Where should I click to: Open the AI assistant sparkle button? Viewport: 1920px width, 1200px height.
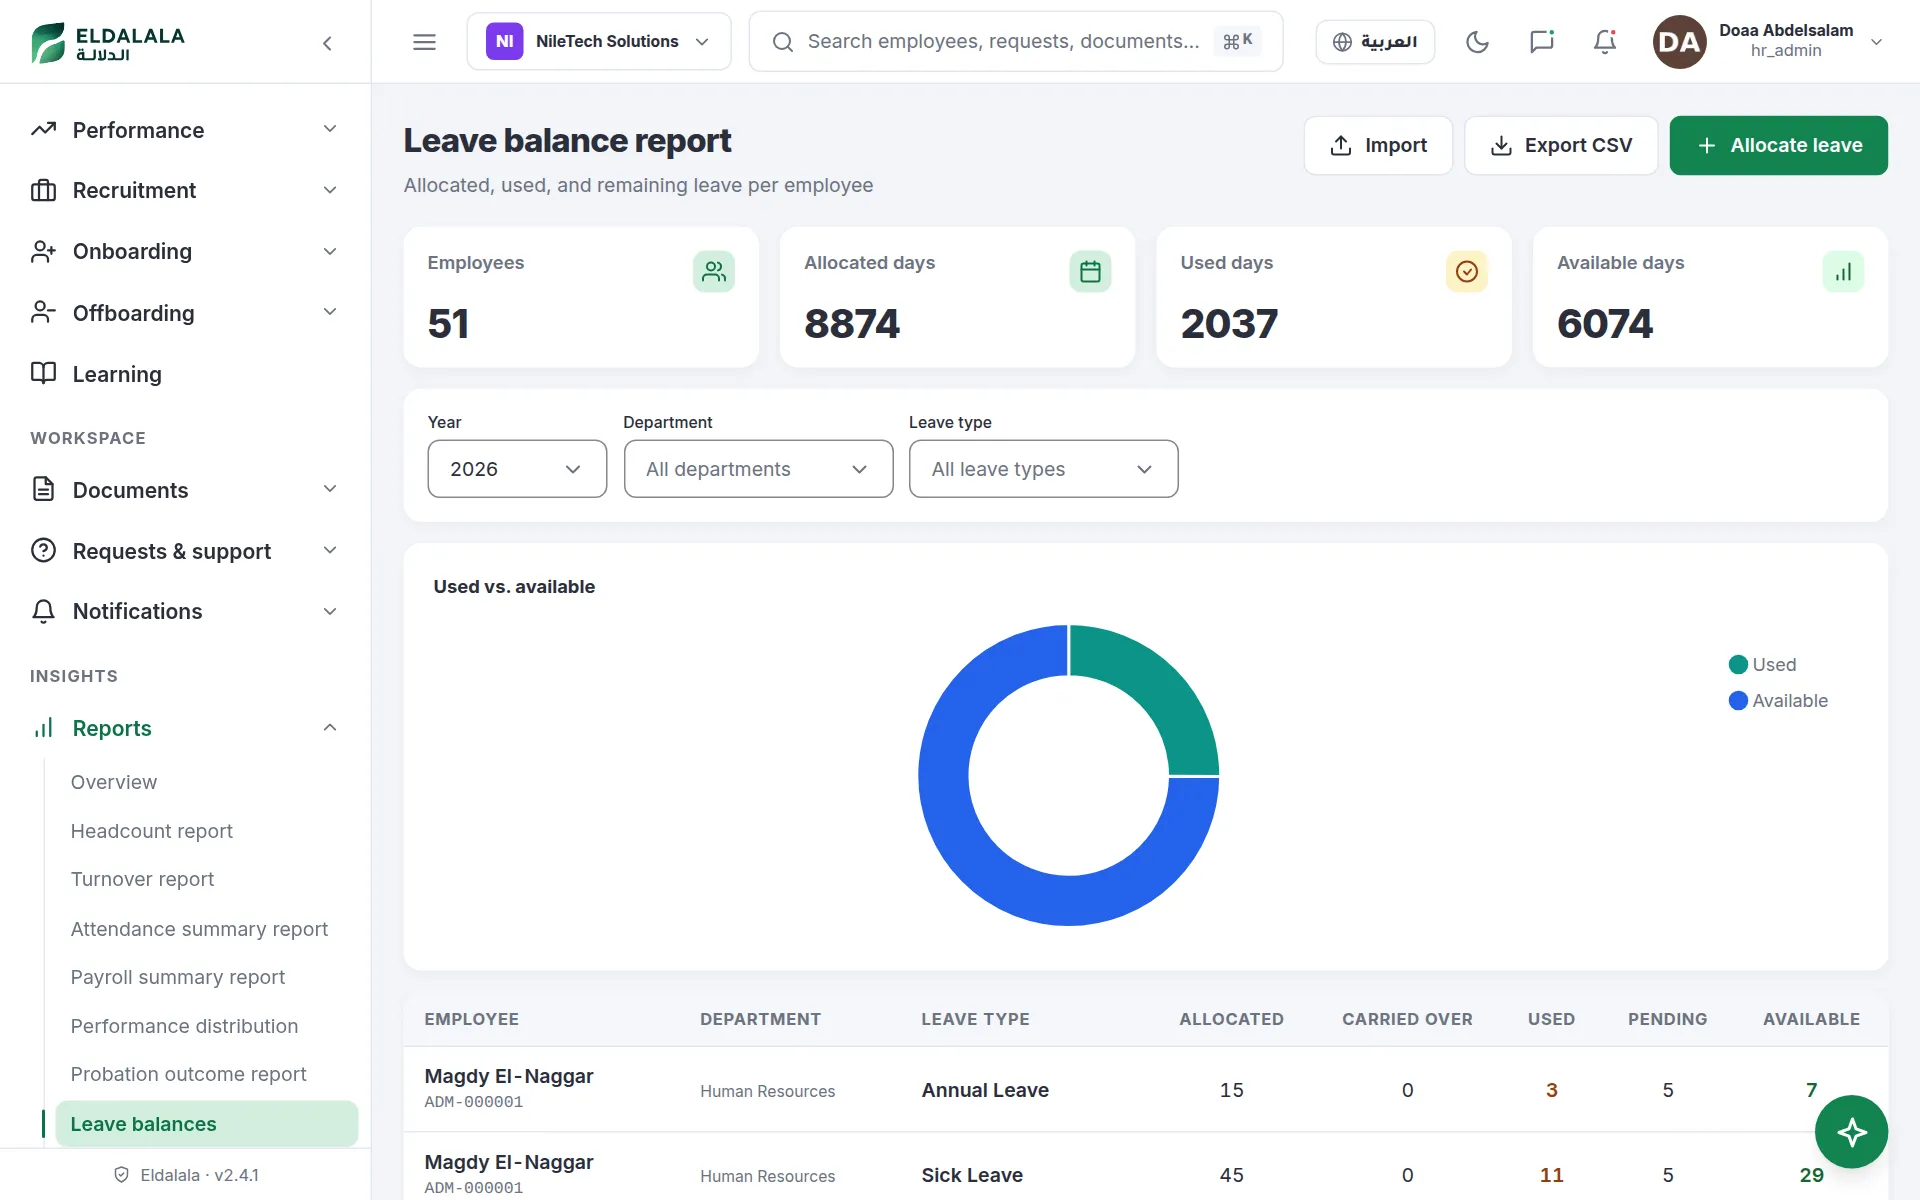coord(1851,1132)
